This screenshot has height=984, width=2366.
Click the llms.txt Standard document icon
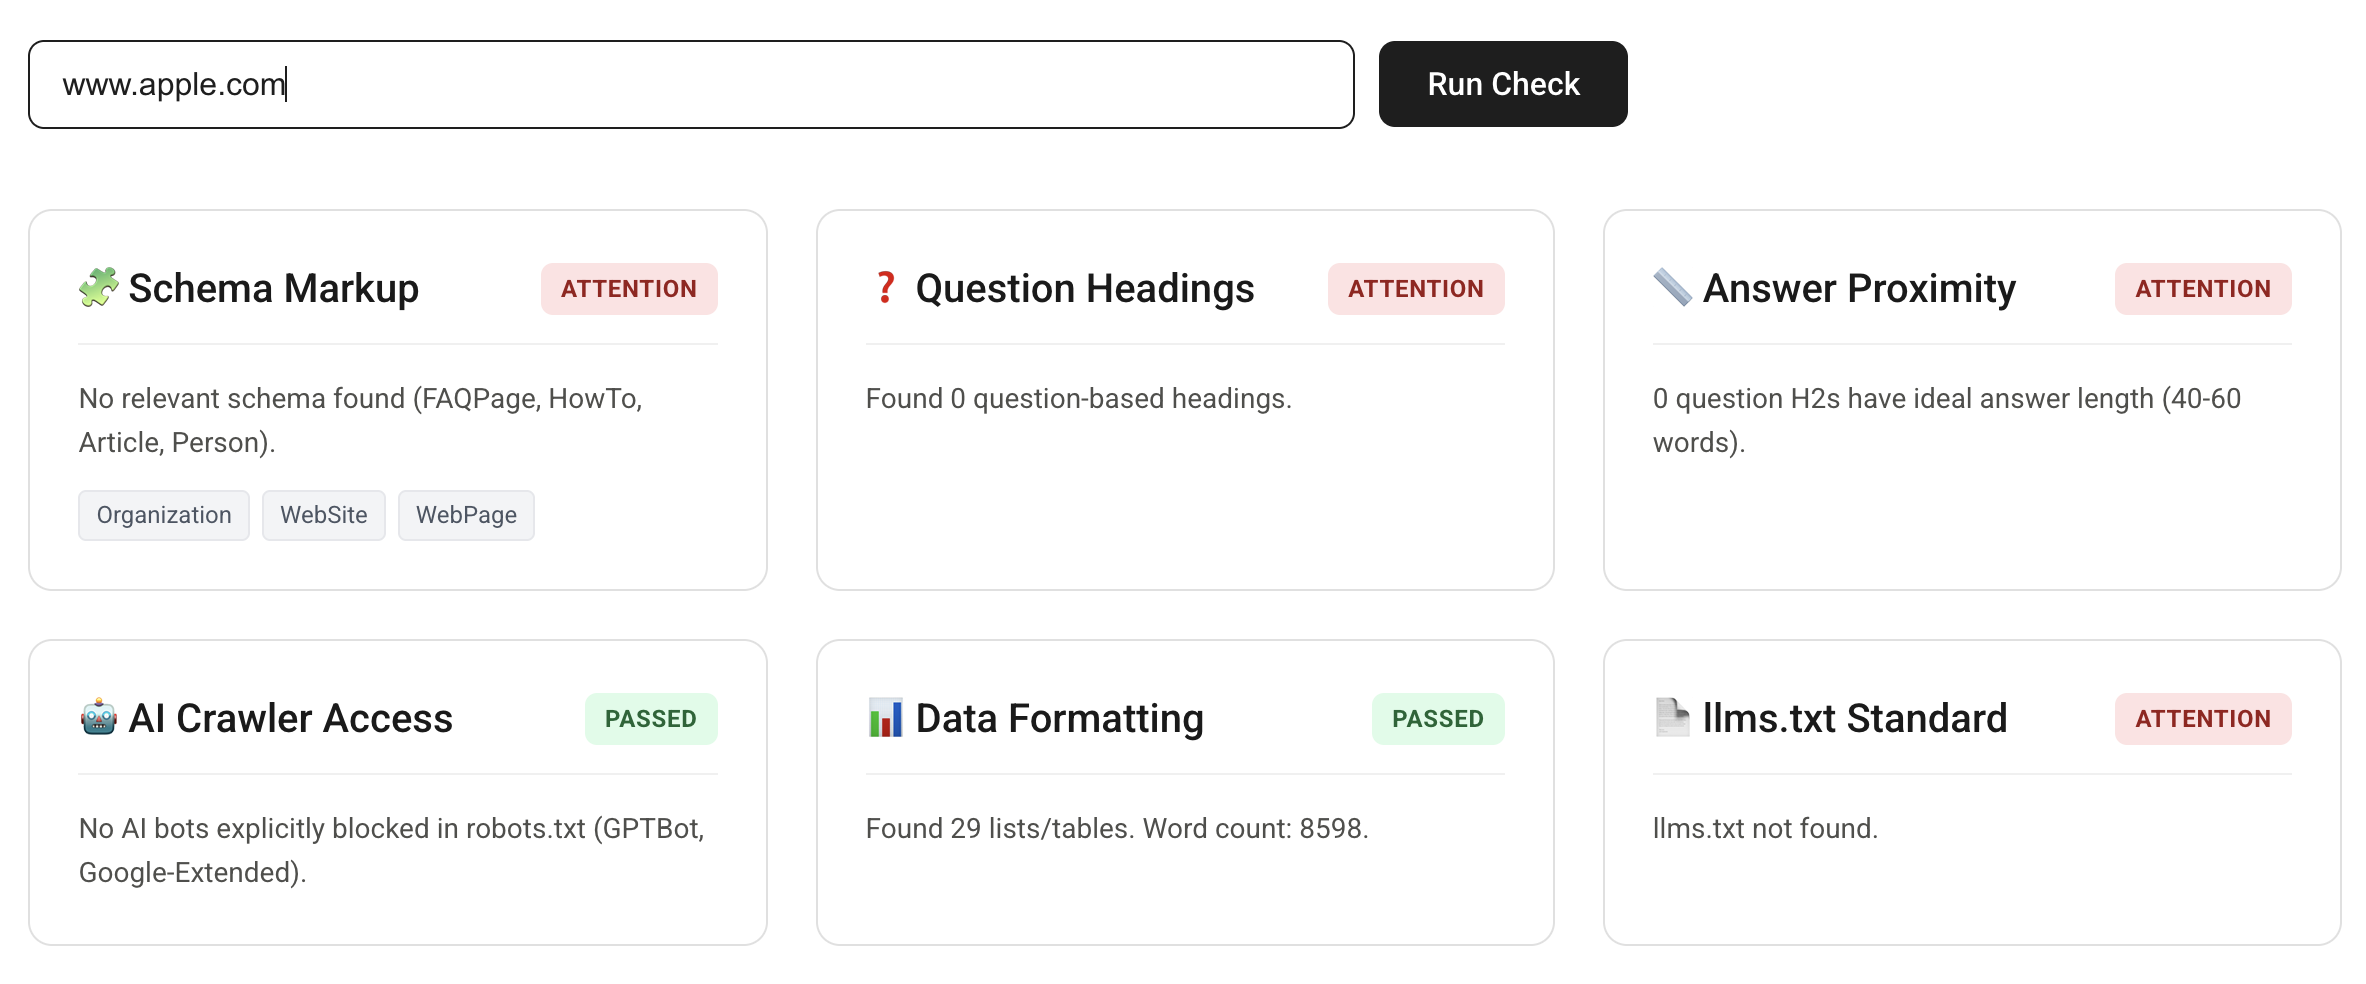pos(1671,718)
